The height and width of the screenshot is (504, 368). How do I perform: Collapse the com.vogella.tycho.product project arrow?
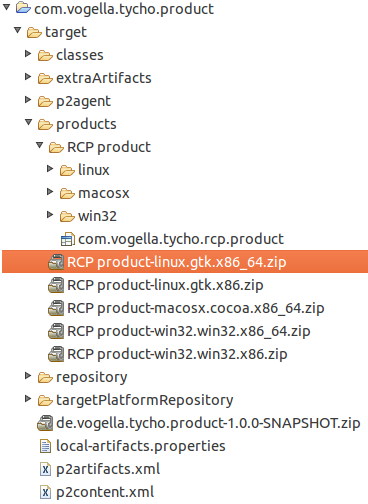pyautogui.click(x=6, y=7)
